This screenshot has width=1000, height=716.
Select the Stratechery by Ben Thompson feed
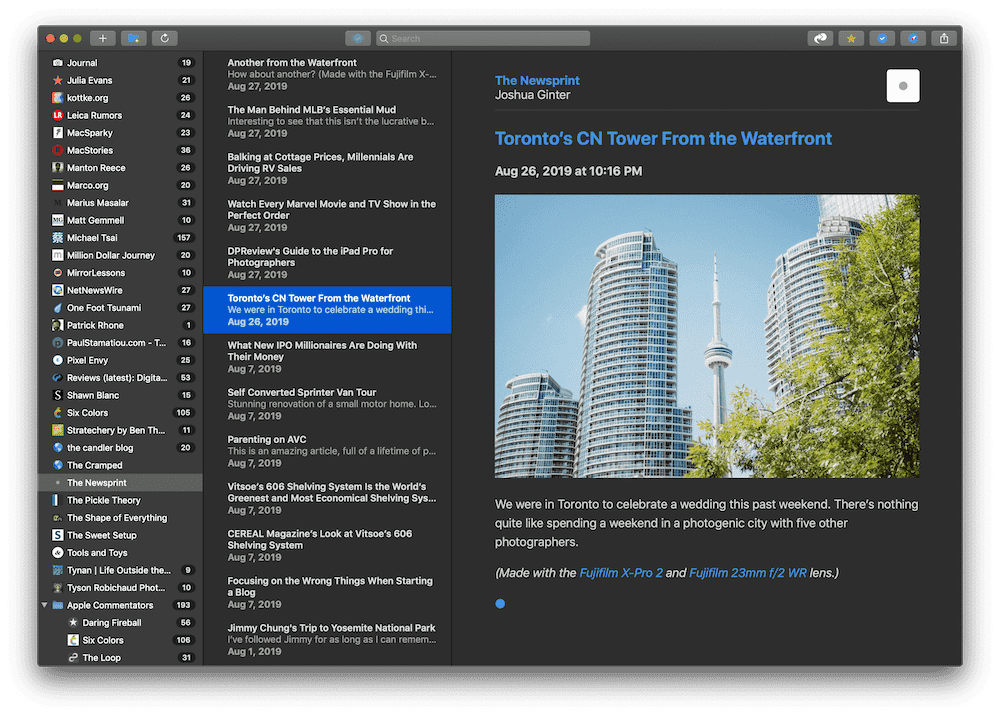tap(120, 430)
